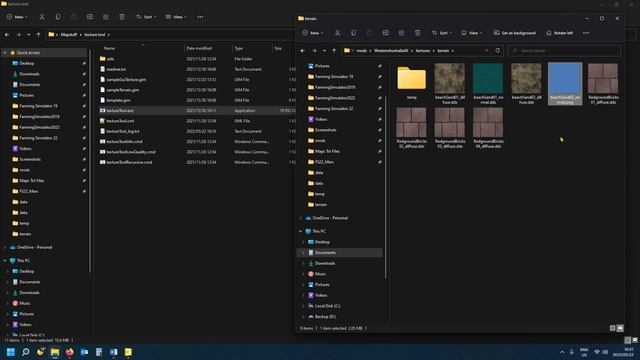Open File Explorer from taskbar
640x360 pixels.
tap(55, 352)
